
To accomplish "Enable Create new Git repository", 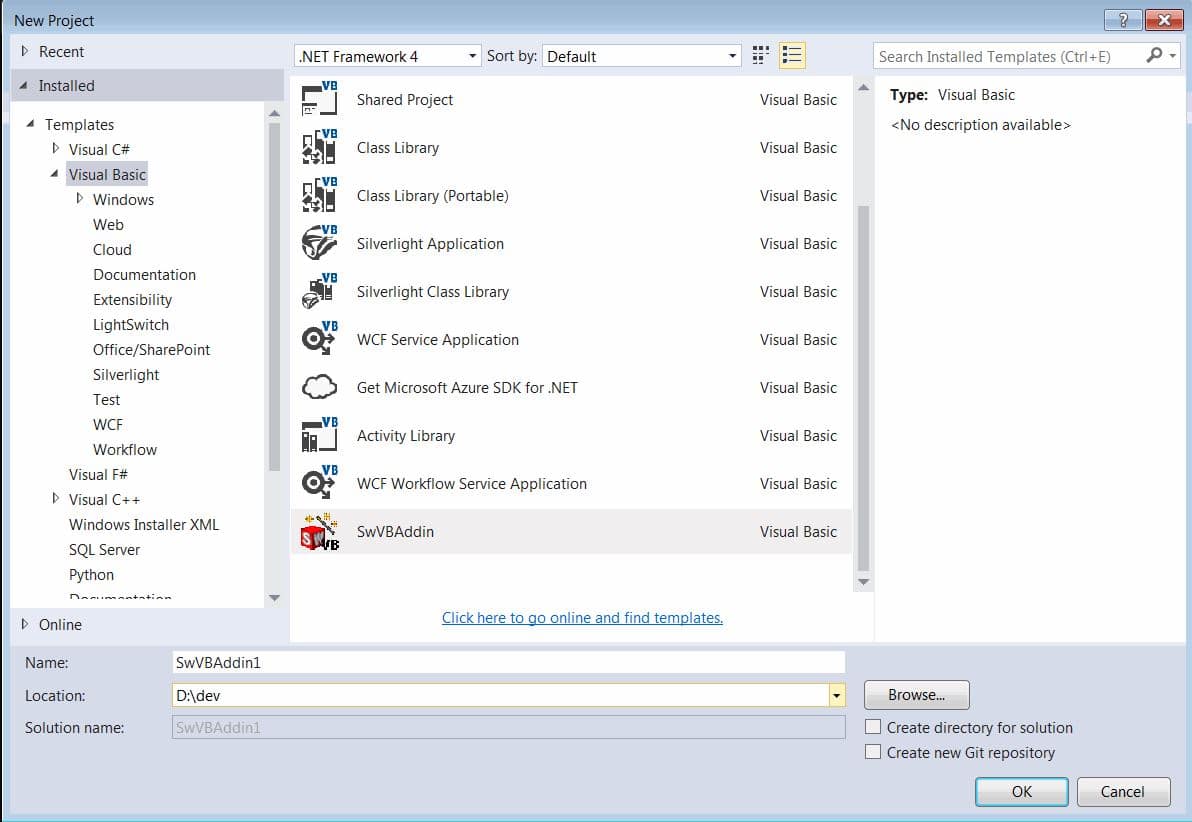I will (x=873, y=752).
